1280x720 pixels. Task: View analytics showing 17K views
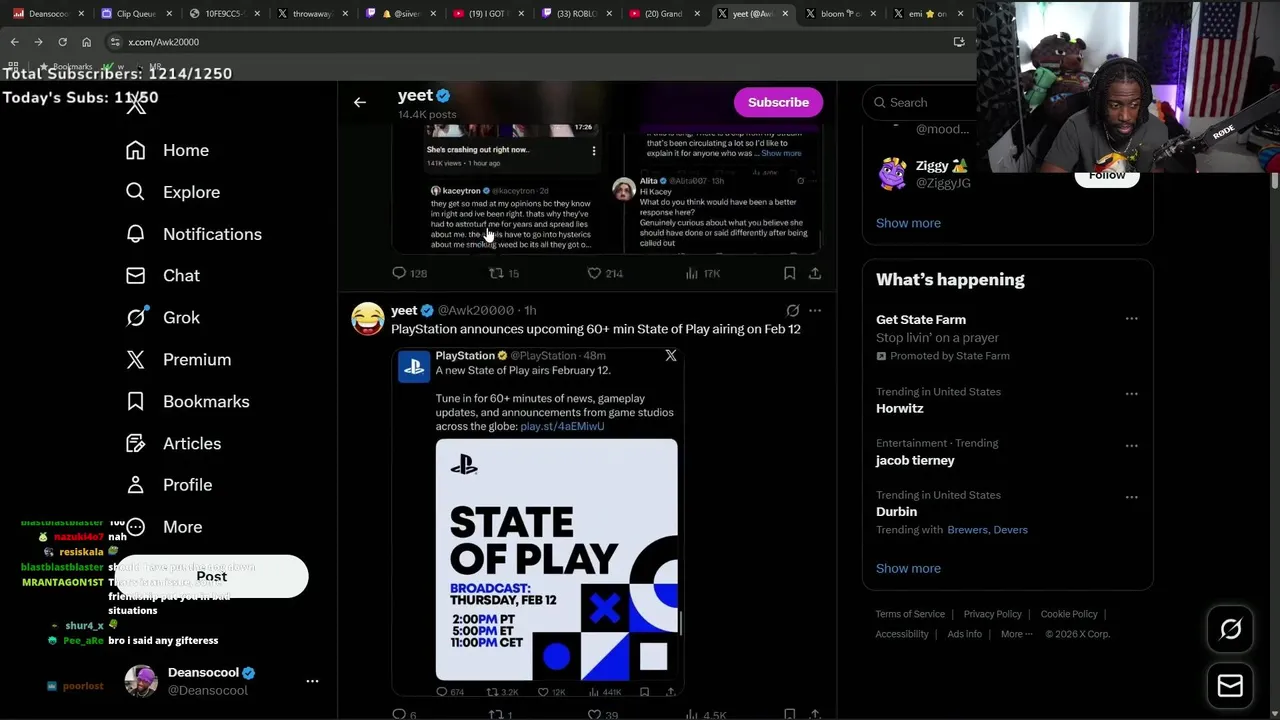click(x=701, y=273)
